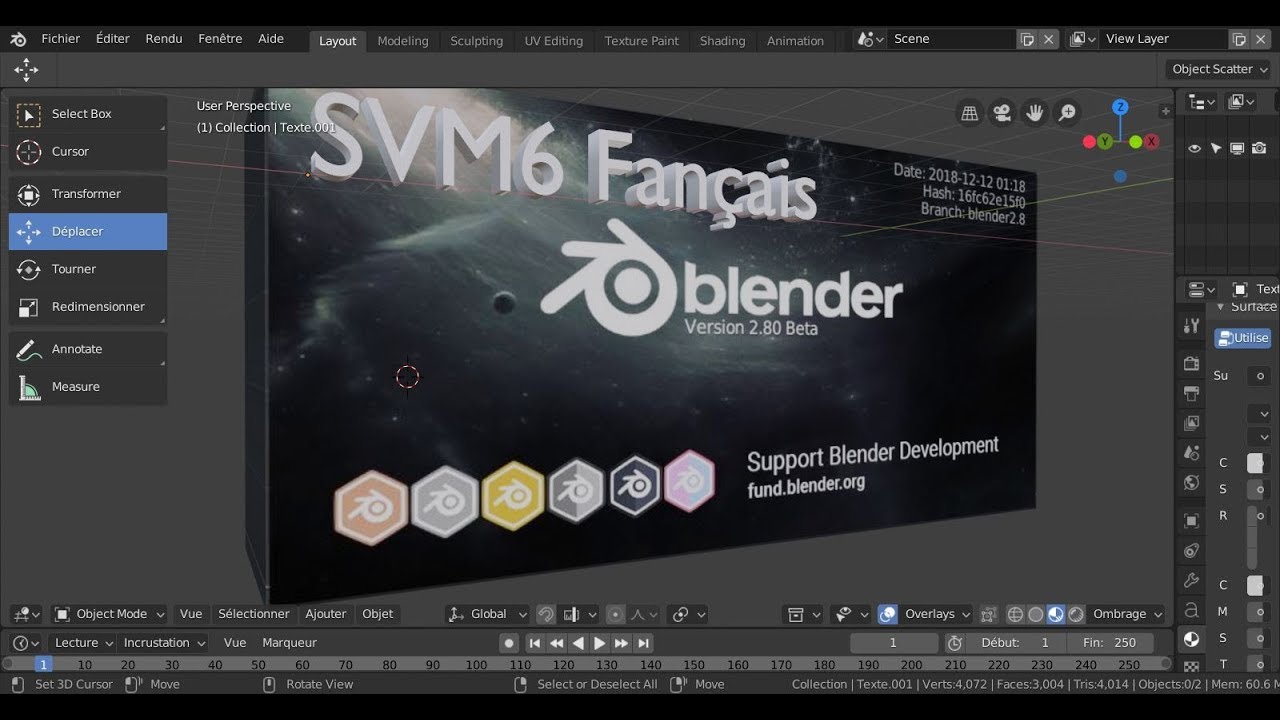
Task: Open the Objet viewport menu
Action: 378,614
